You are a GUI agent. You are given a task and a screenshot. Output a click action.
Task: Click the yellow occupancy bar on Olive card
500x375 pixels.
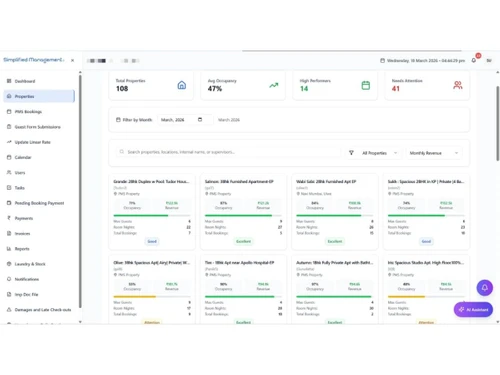(135, 296)
